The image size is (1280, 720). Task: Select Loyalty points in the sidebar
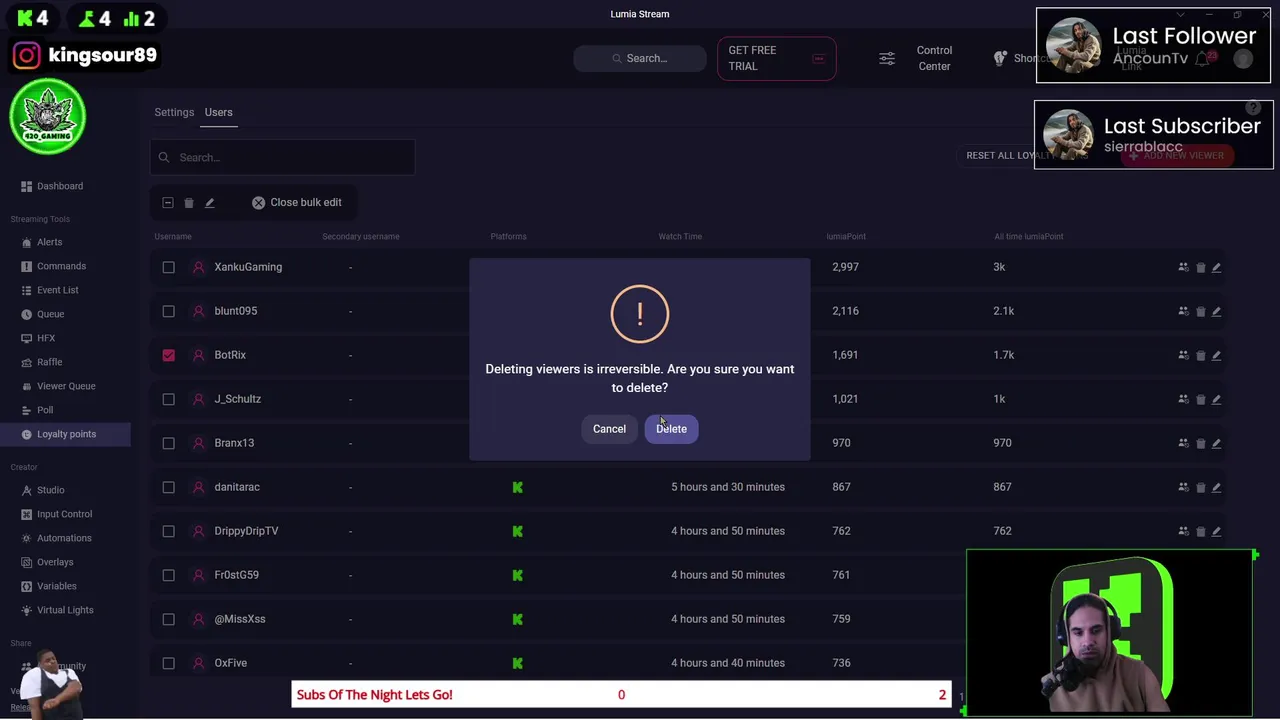(65, 434)
